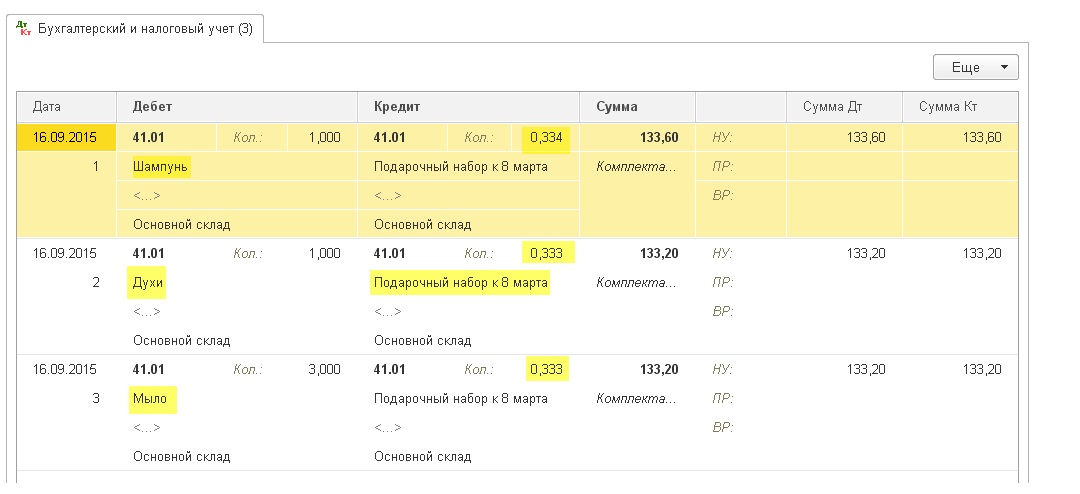Select Сумма Кт 133,20 in Мыло entry

click(960, 369)
